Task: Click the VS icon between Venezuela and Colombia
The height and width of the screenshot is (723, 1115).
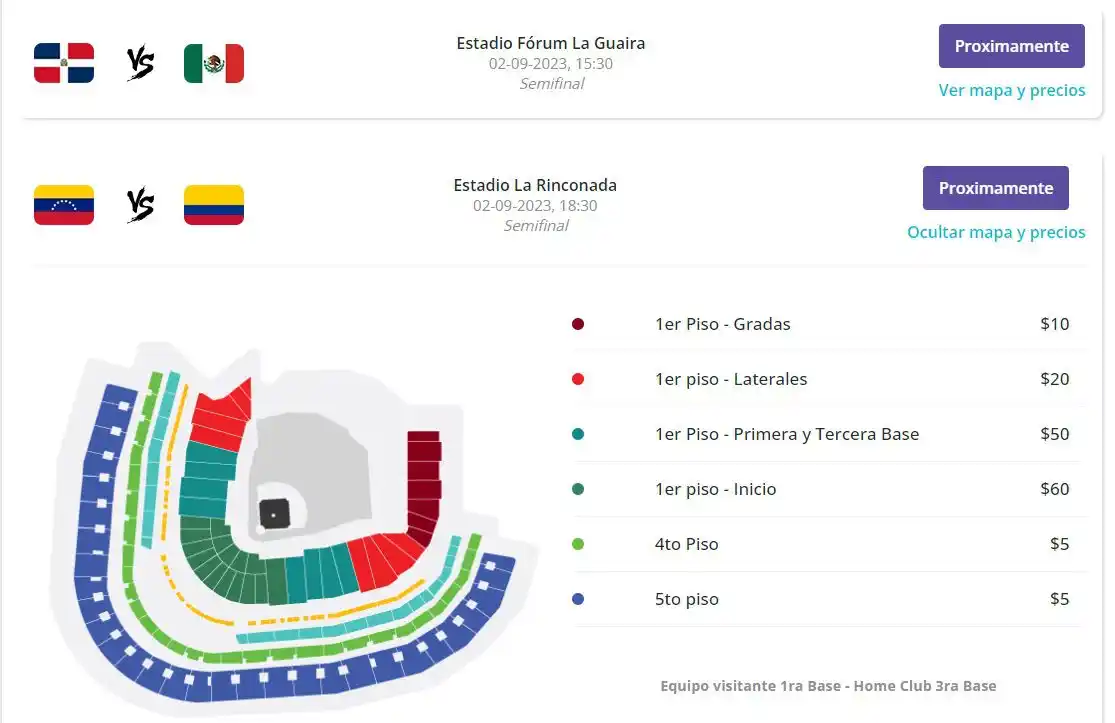Action: point(140,204)
